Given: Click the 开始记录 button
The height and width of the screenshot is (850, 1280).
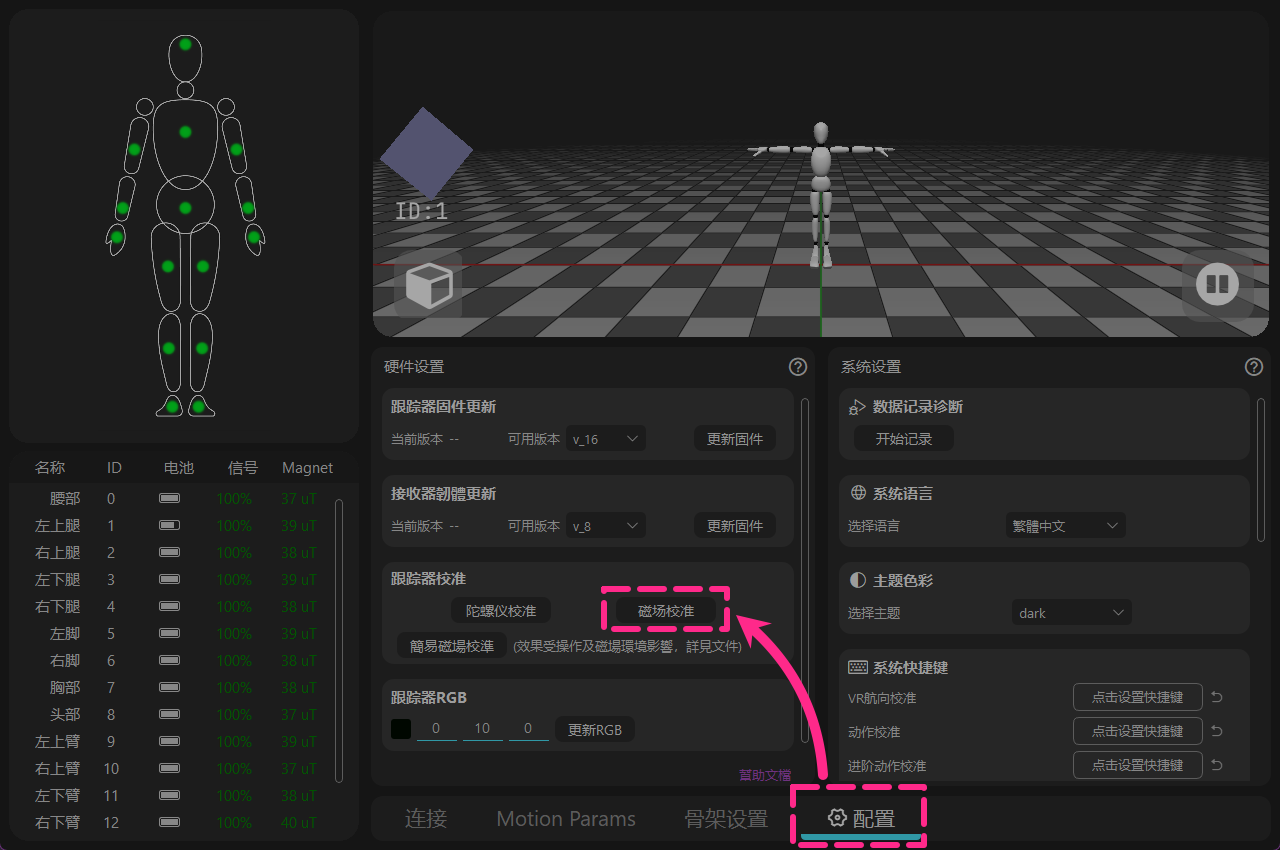Looking at the screenshot, I should (904, 438).
